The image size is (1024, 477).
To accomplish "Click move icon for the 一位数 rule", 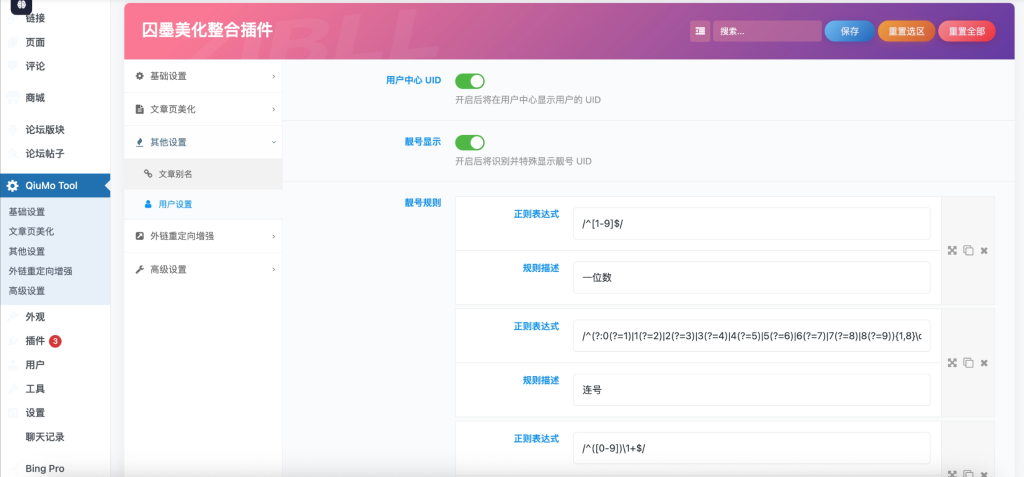I will click(952, 250).
